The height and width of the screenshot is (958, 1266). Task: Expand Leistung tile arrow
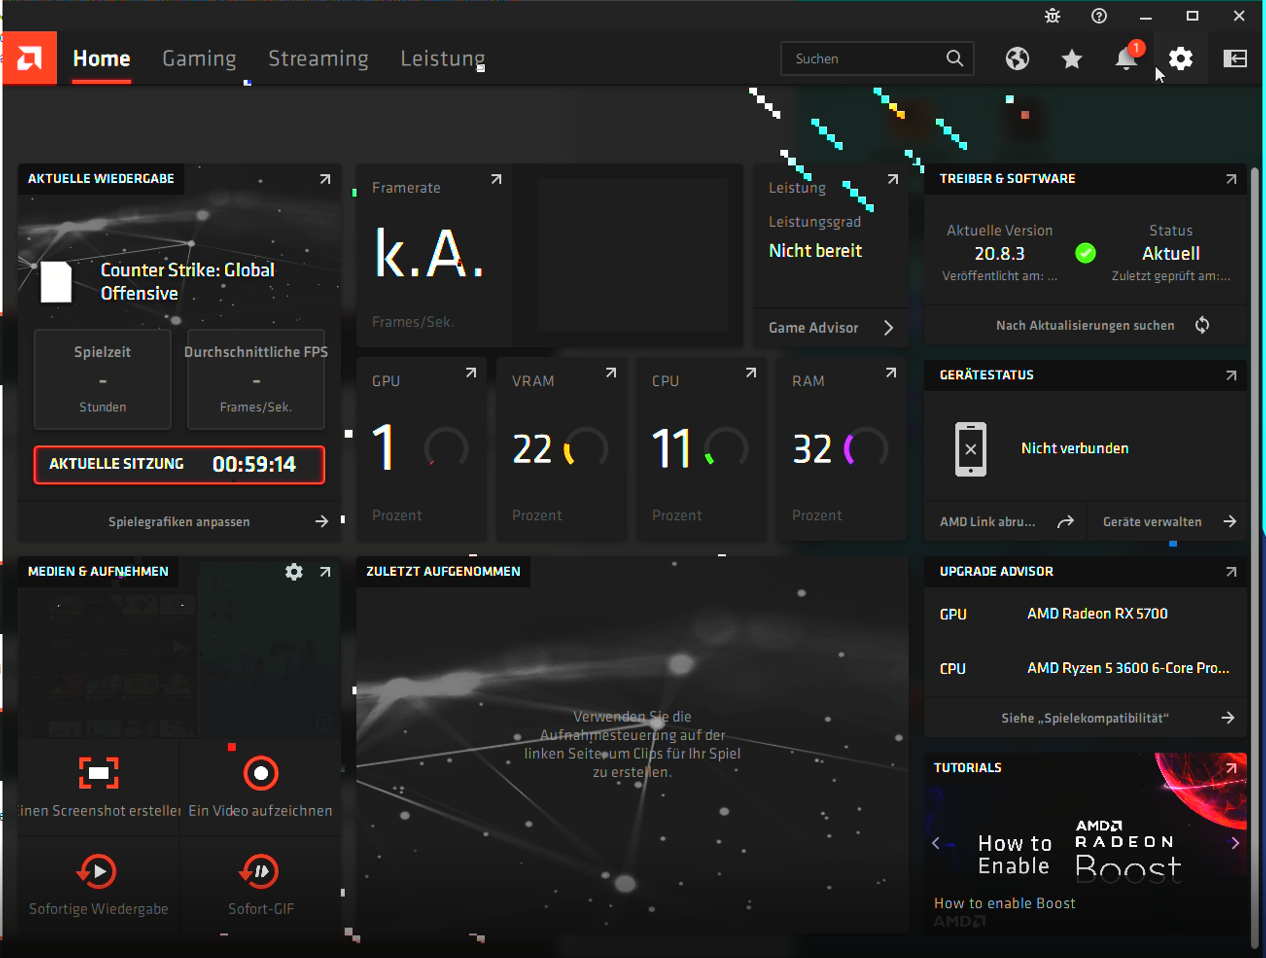(893, 179)
